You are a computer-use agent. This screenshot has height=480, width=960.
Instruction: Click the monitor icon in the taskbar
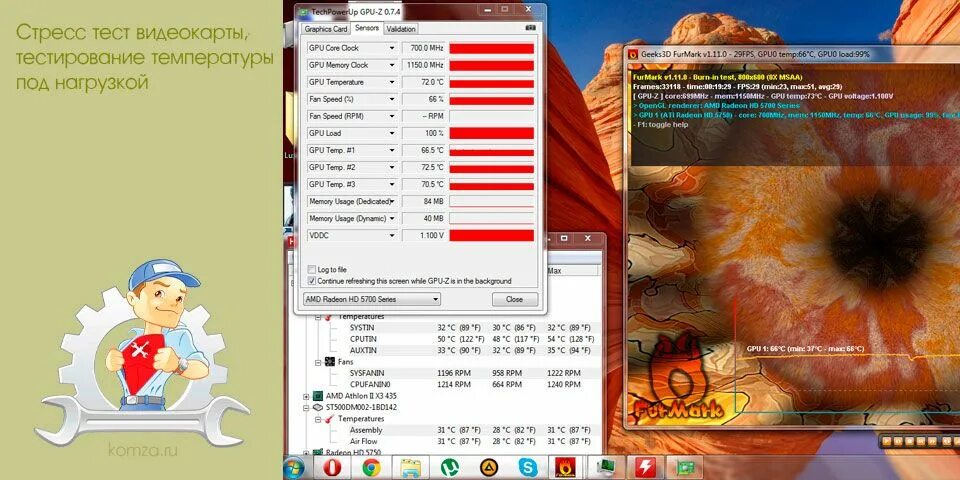point(605,468)
